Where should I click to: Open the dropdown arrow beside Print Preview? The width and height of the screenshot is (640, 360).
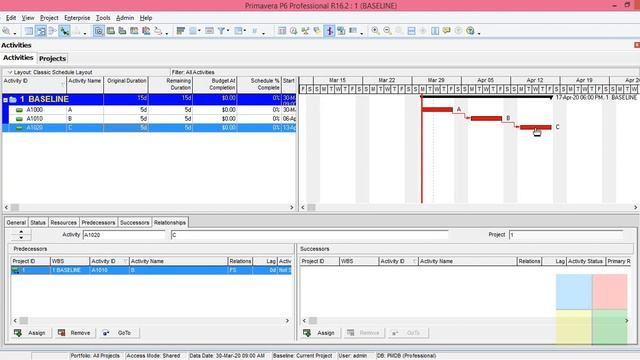click(x=15, y=33)
